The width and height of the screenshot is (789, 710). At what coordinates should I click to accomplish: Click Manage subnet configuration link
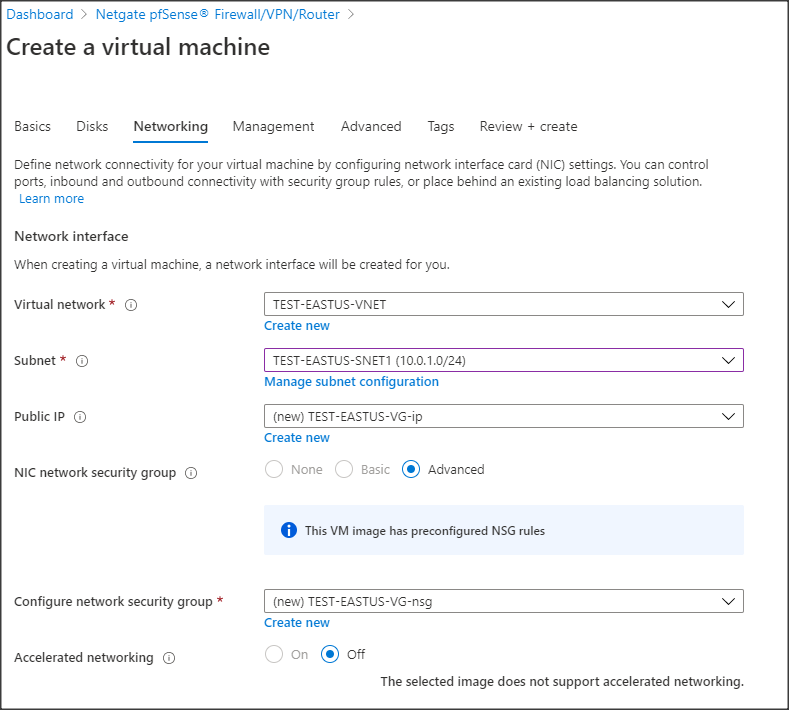(x=351, y=382)
